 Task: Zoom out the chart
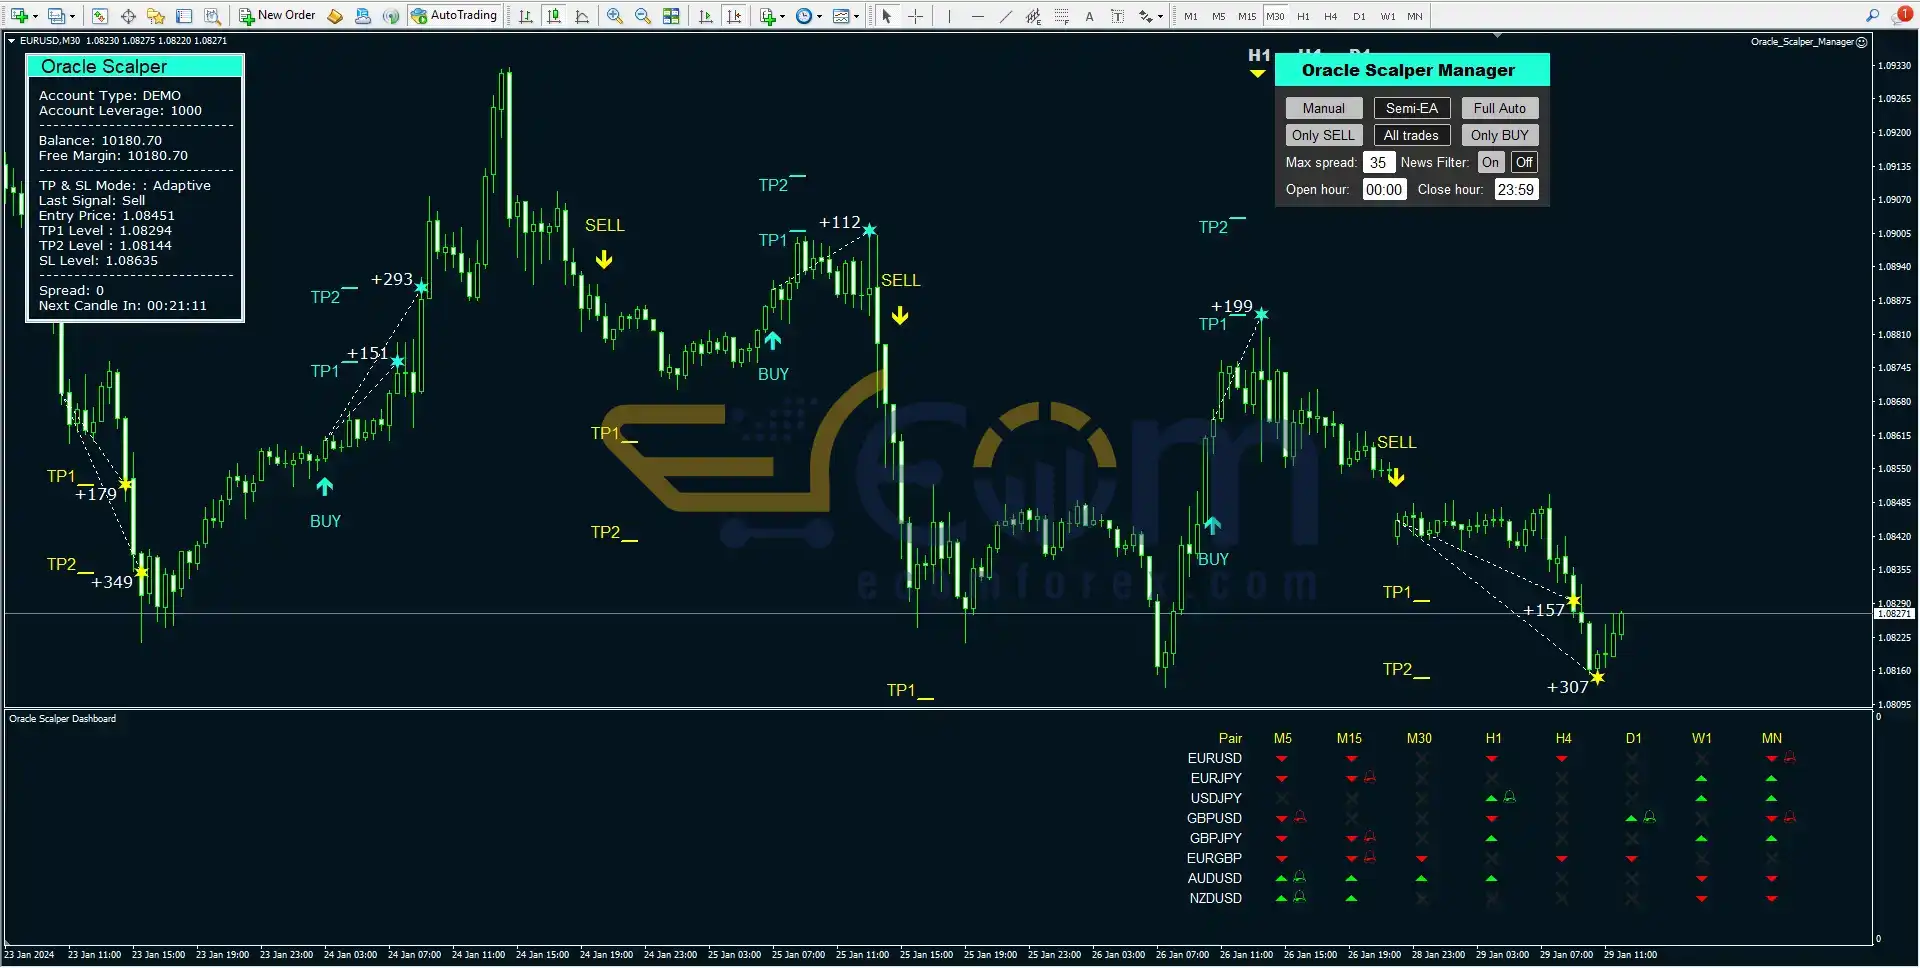click(643, 16)
